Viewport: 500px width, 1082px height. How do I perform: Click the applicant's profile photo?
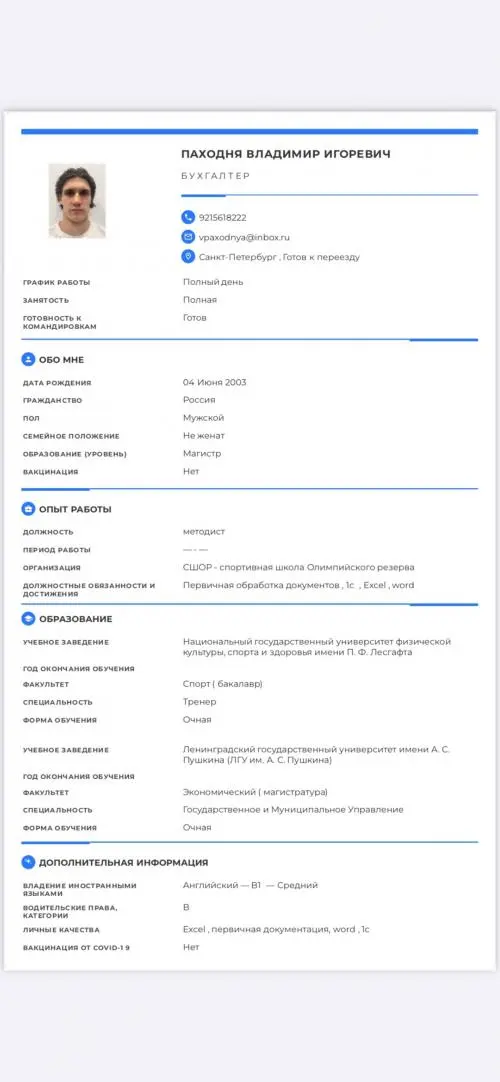click(77, 201)
